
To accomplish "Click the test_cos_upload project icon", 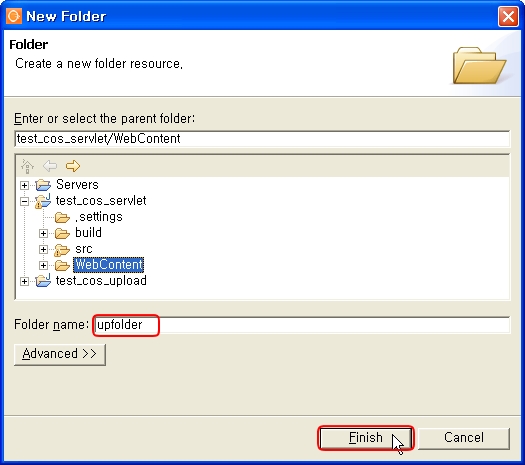I will click(x=43, y=281).
